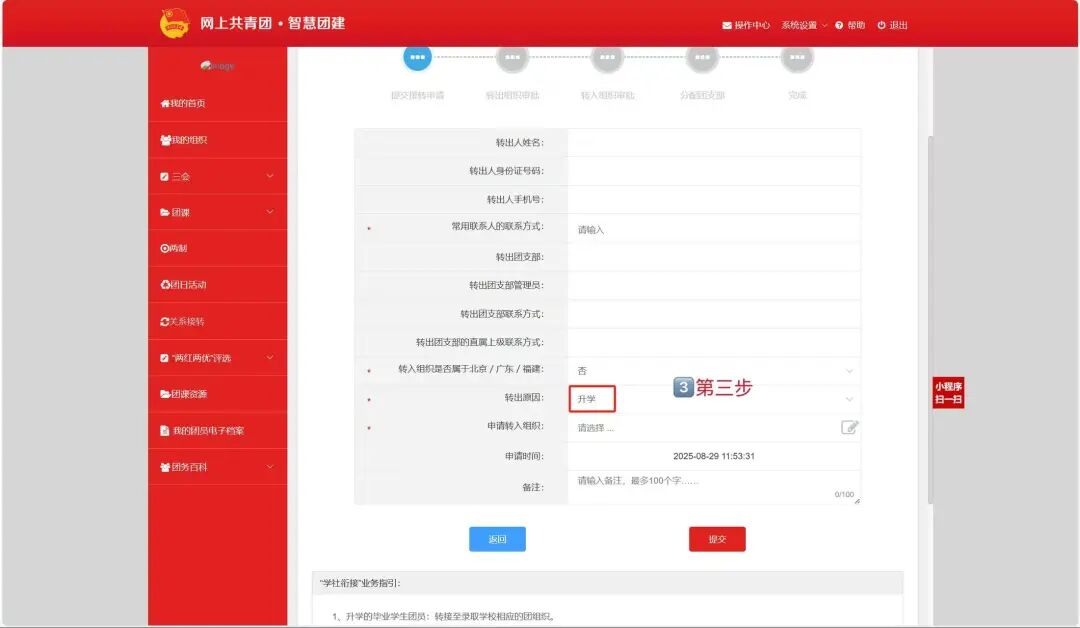1080x628 pixels.
Task: Expand the 团课 sidebar menu
Action: [x=217, y=213]
